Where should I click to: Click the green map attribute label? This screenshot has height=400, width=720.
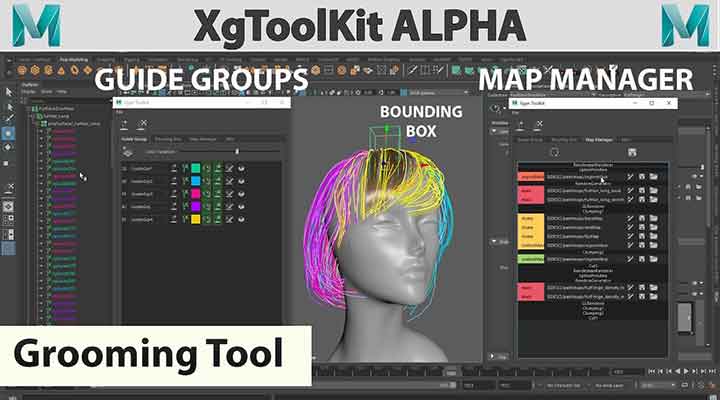[530, 258]
